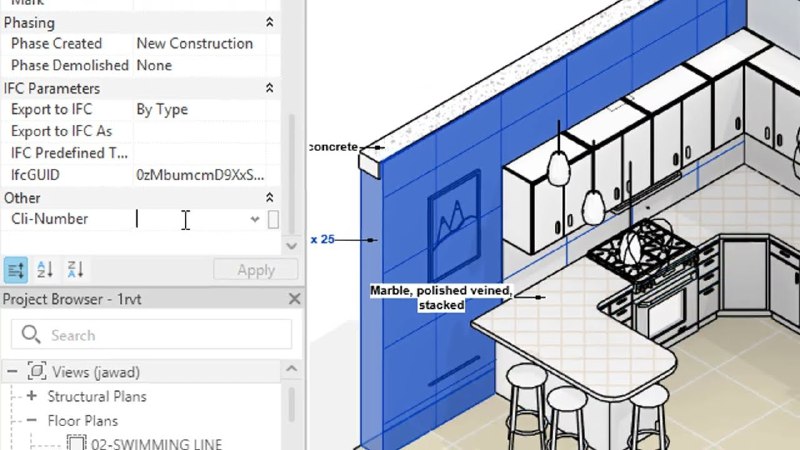Collapse the IFC Parameters section chevron
Screen dimensions: 800x450
pyautogui.click(x=269, y=88)
